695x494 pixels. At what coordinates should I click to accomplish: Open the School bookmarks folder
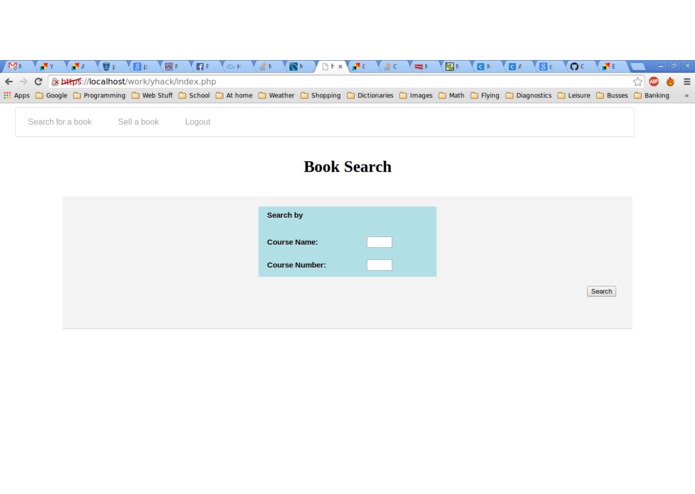(194, 95)
